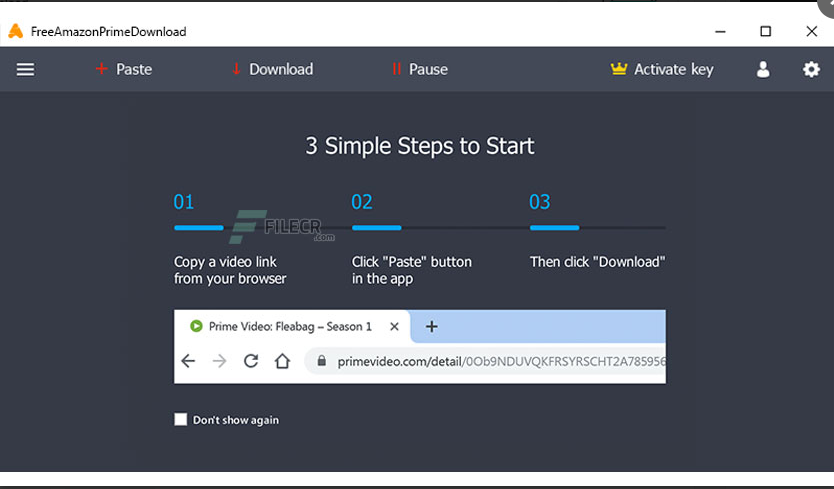The image size is (834, 489).
Task: Click the forward arrow in browser illustration
Action: (219, 361)
